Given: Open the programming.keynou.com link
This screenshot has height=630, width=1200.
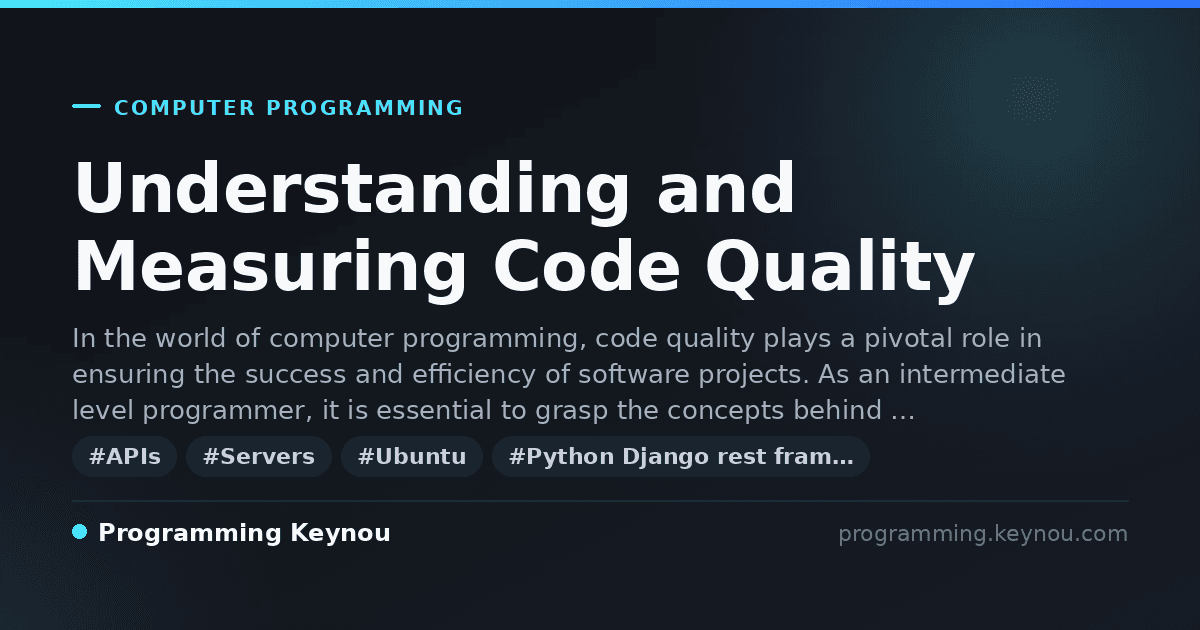Looking at the screenshot, I should (983, 534).
